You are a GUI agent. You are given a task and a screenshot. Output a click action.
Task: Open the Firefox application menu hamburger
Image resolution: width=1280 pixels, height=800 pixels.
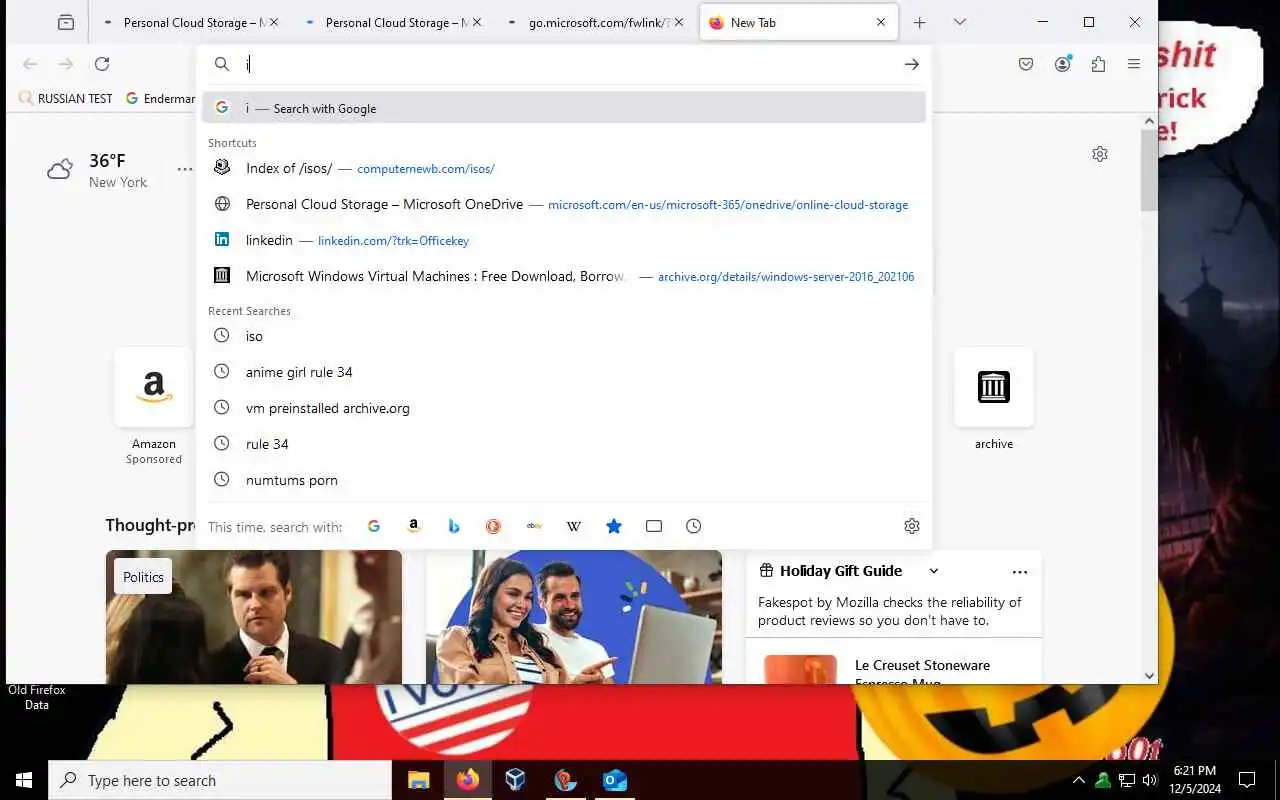point(1134,64)
